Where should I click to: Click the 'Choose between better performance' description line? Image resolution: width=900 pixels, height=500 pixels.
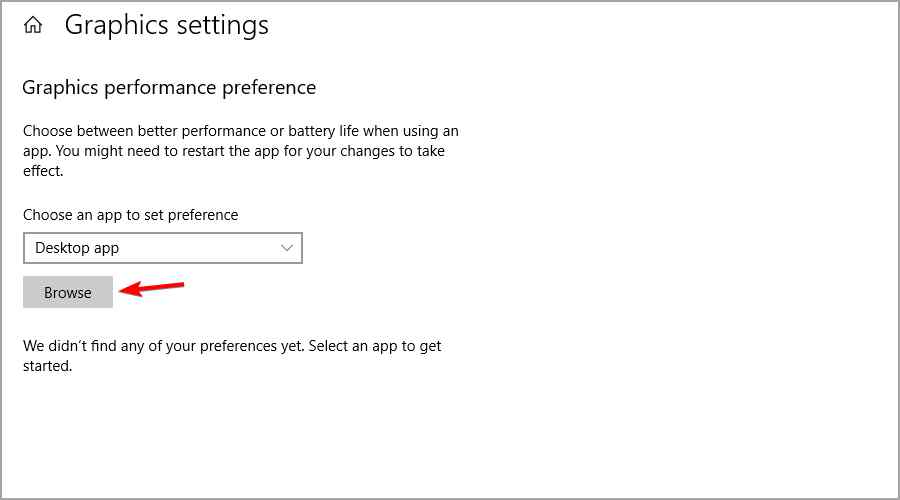[240, 131]
